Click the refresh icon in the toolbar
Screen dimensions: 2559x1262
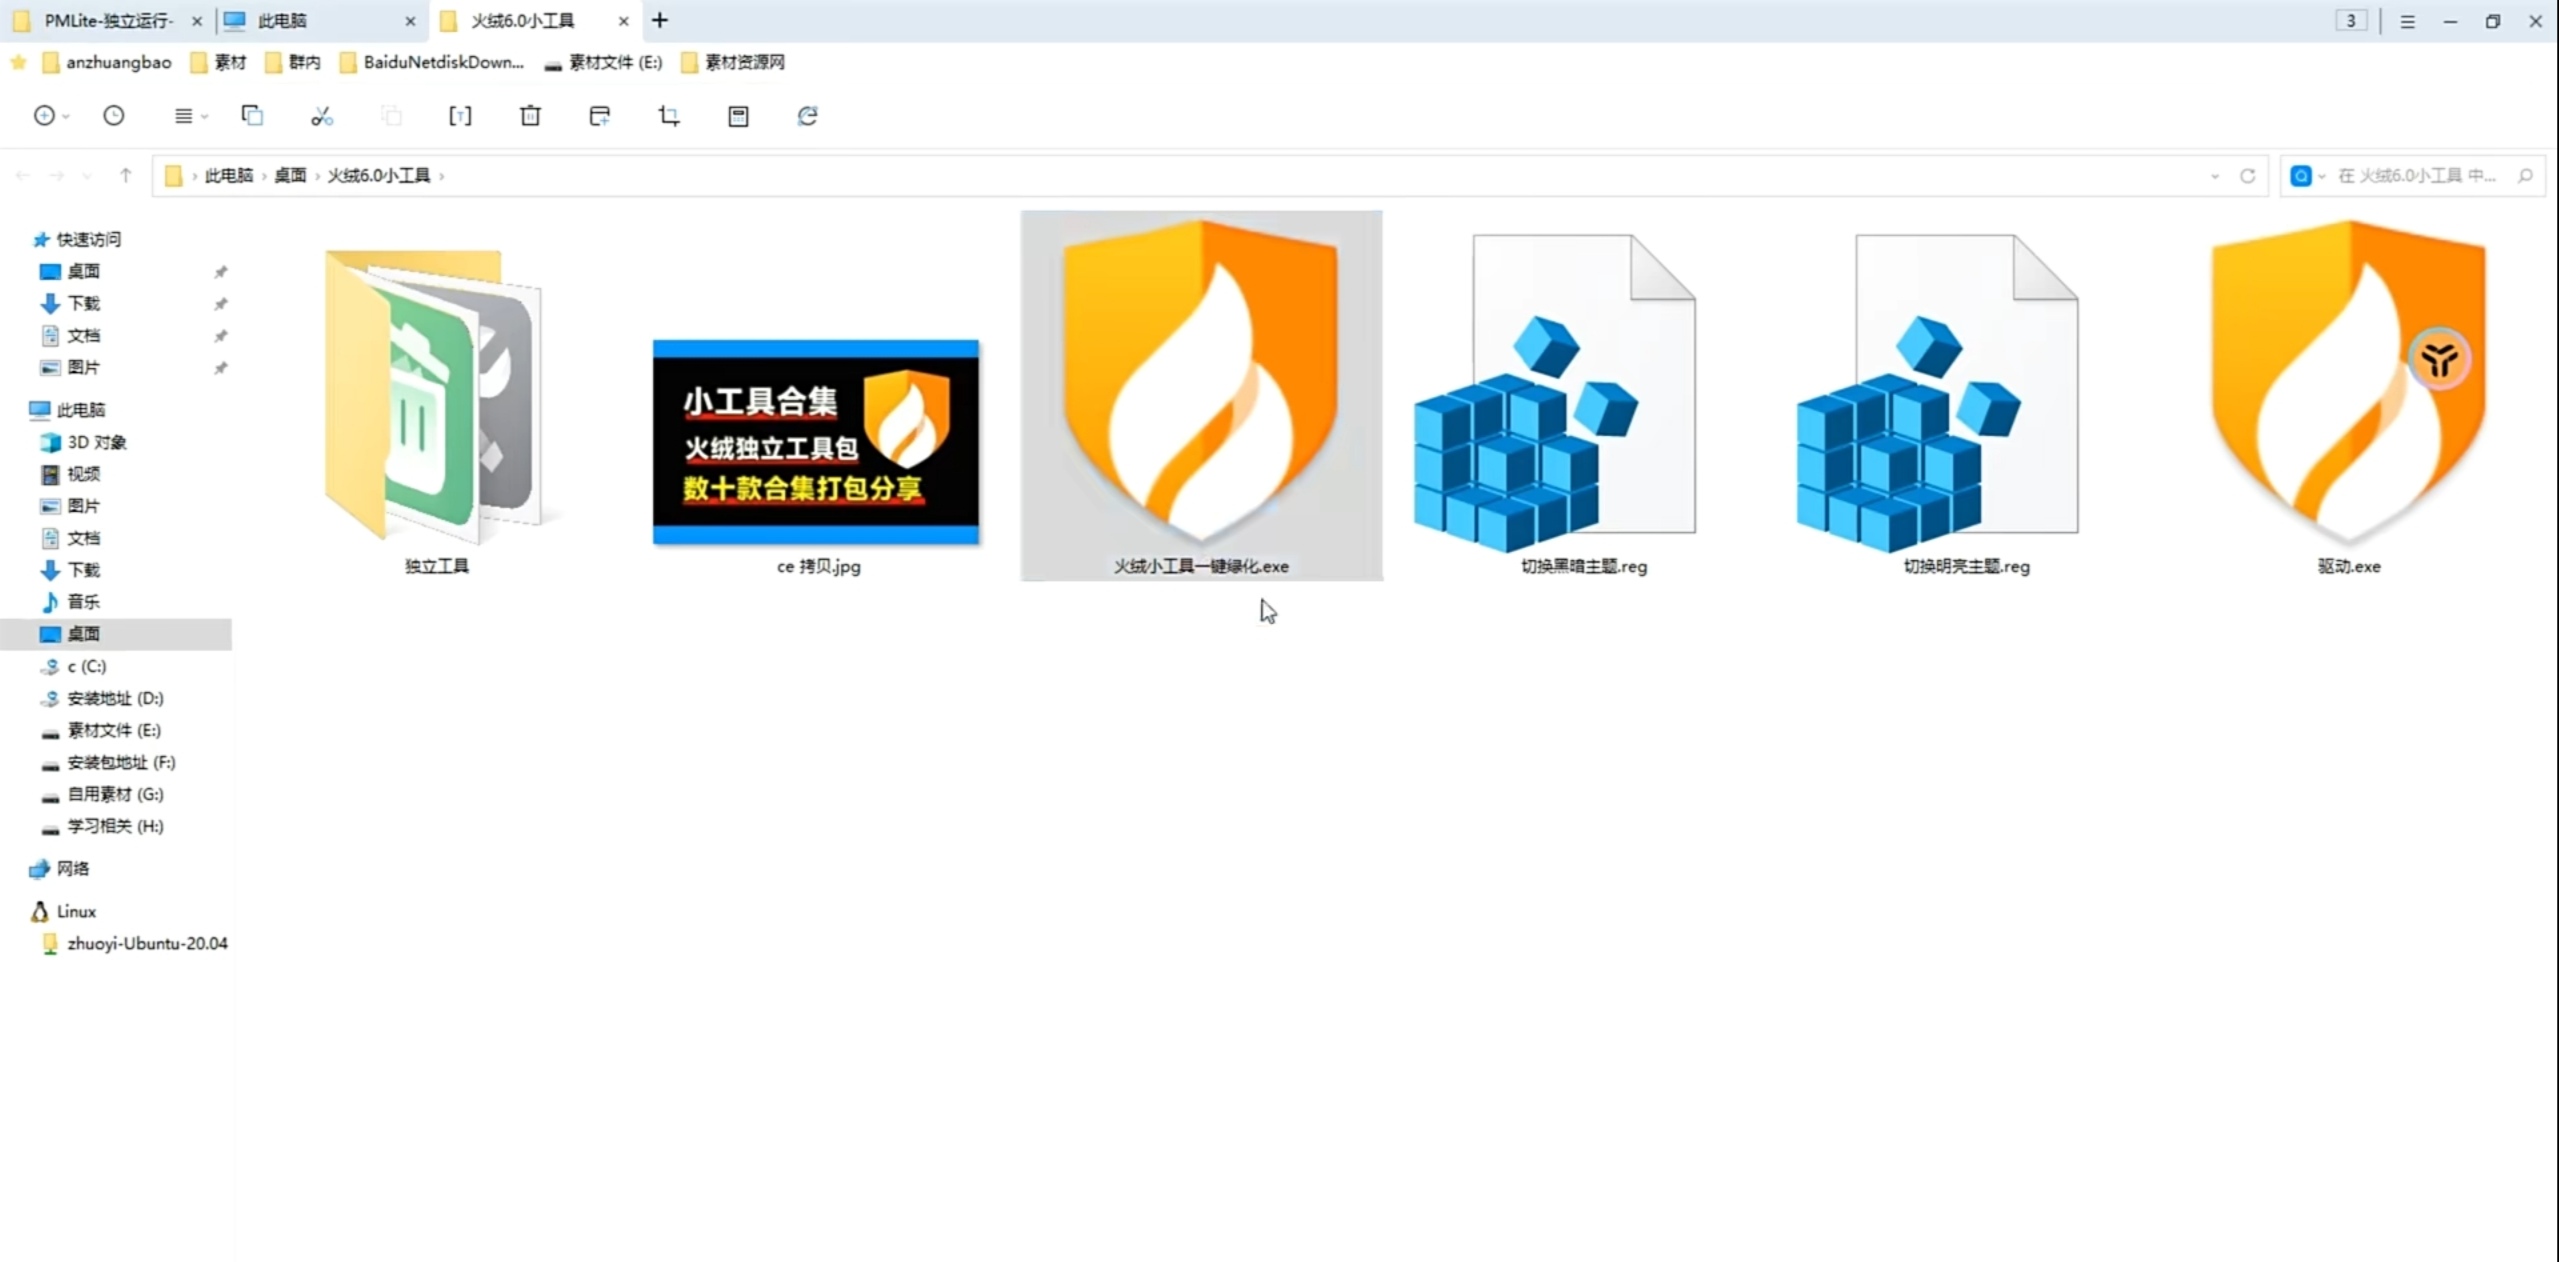(x=807, y=116)
